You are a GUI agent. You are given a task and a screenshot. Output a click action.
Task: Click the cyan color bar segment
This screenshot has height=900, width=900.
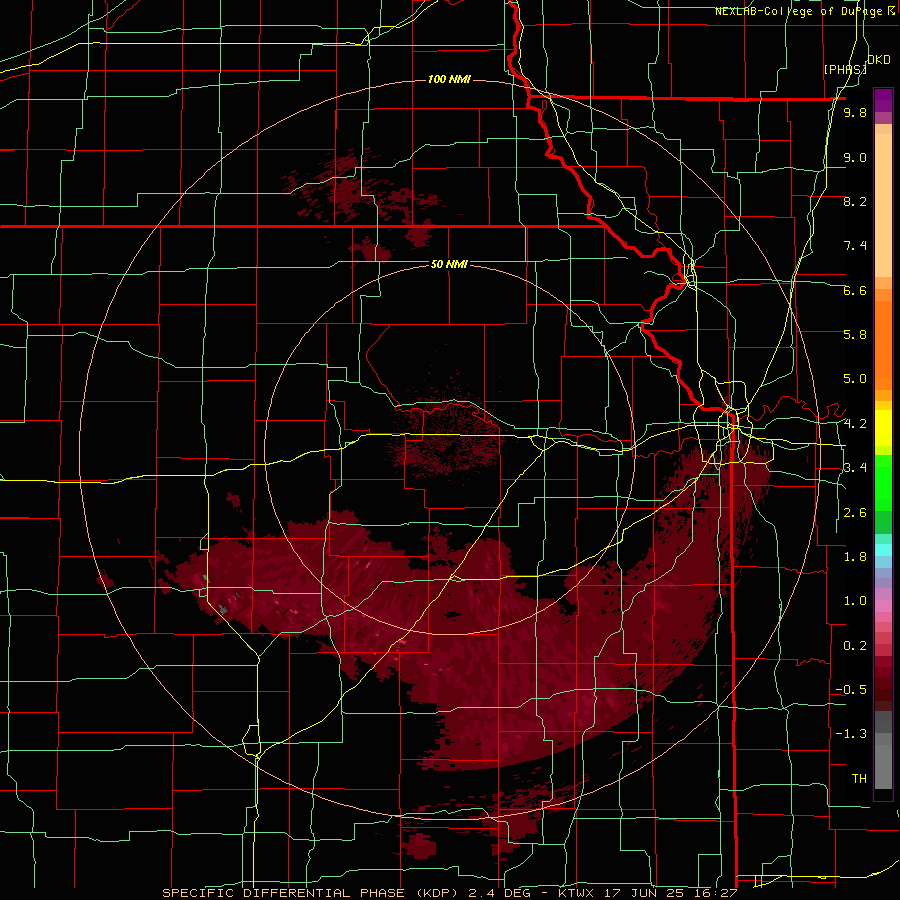883,550
